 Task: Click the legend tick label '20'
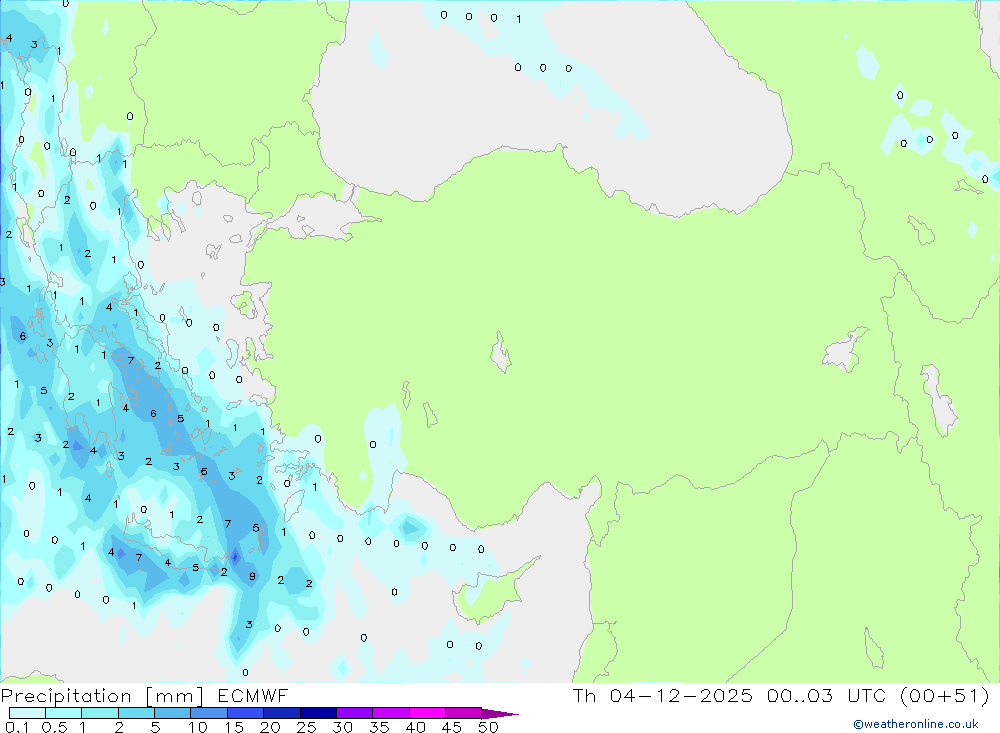click(x=270, y=727)
